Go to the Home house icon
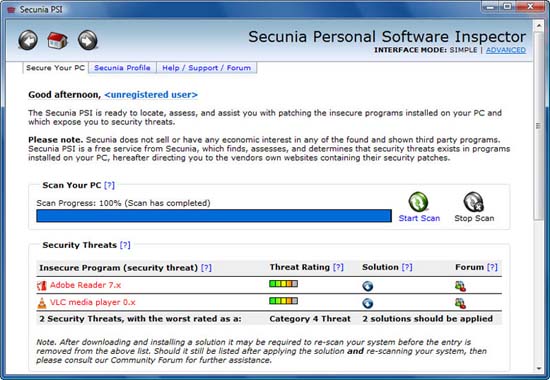This screenshot has width=550, height=380. click(x=58, y=40)
